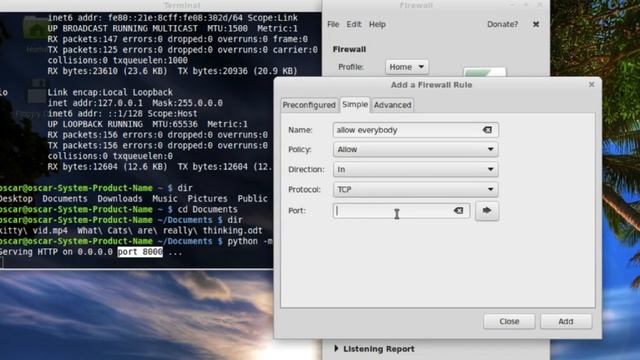
Task: Click the Add button
Action: (x=566, y=322)
